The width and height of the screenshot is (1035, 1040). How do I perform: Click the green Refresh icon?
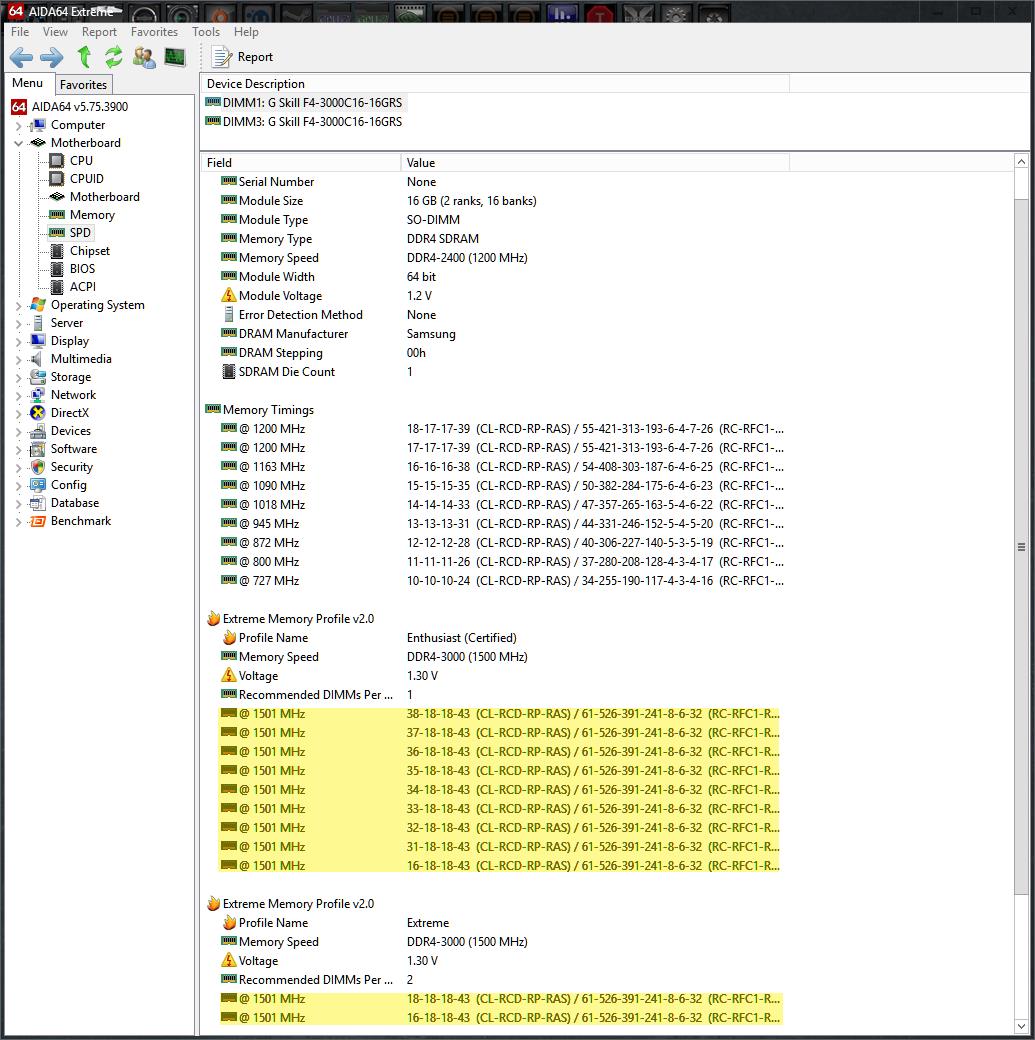[x=113, y=57]
